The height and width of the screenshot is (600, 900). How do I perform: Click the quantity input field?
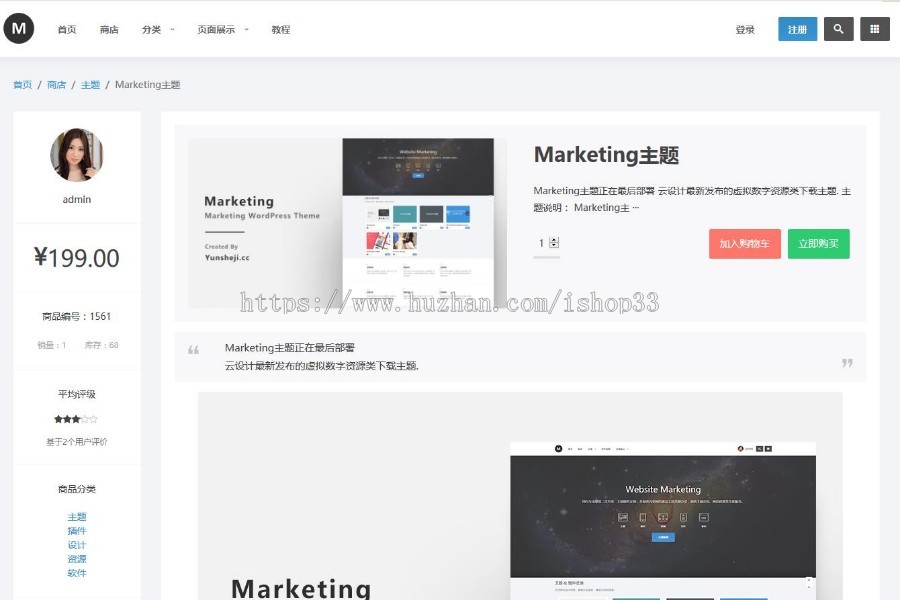pos(541,243)
